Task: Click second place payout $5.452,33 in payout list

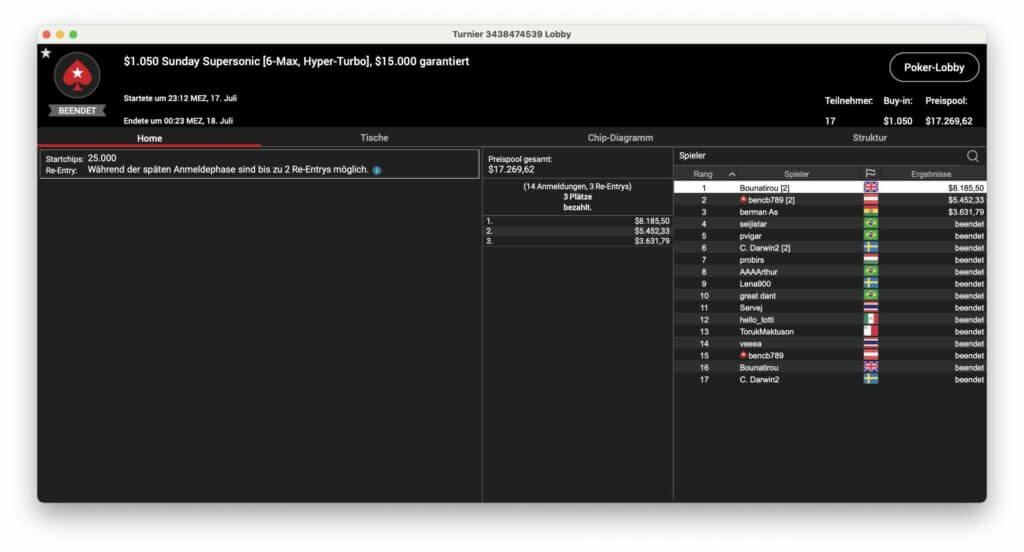Action: (x=652, y=231)
